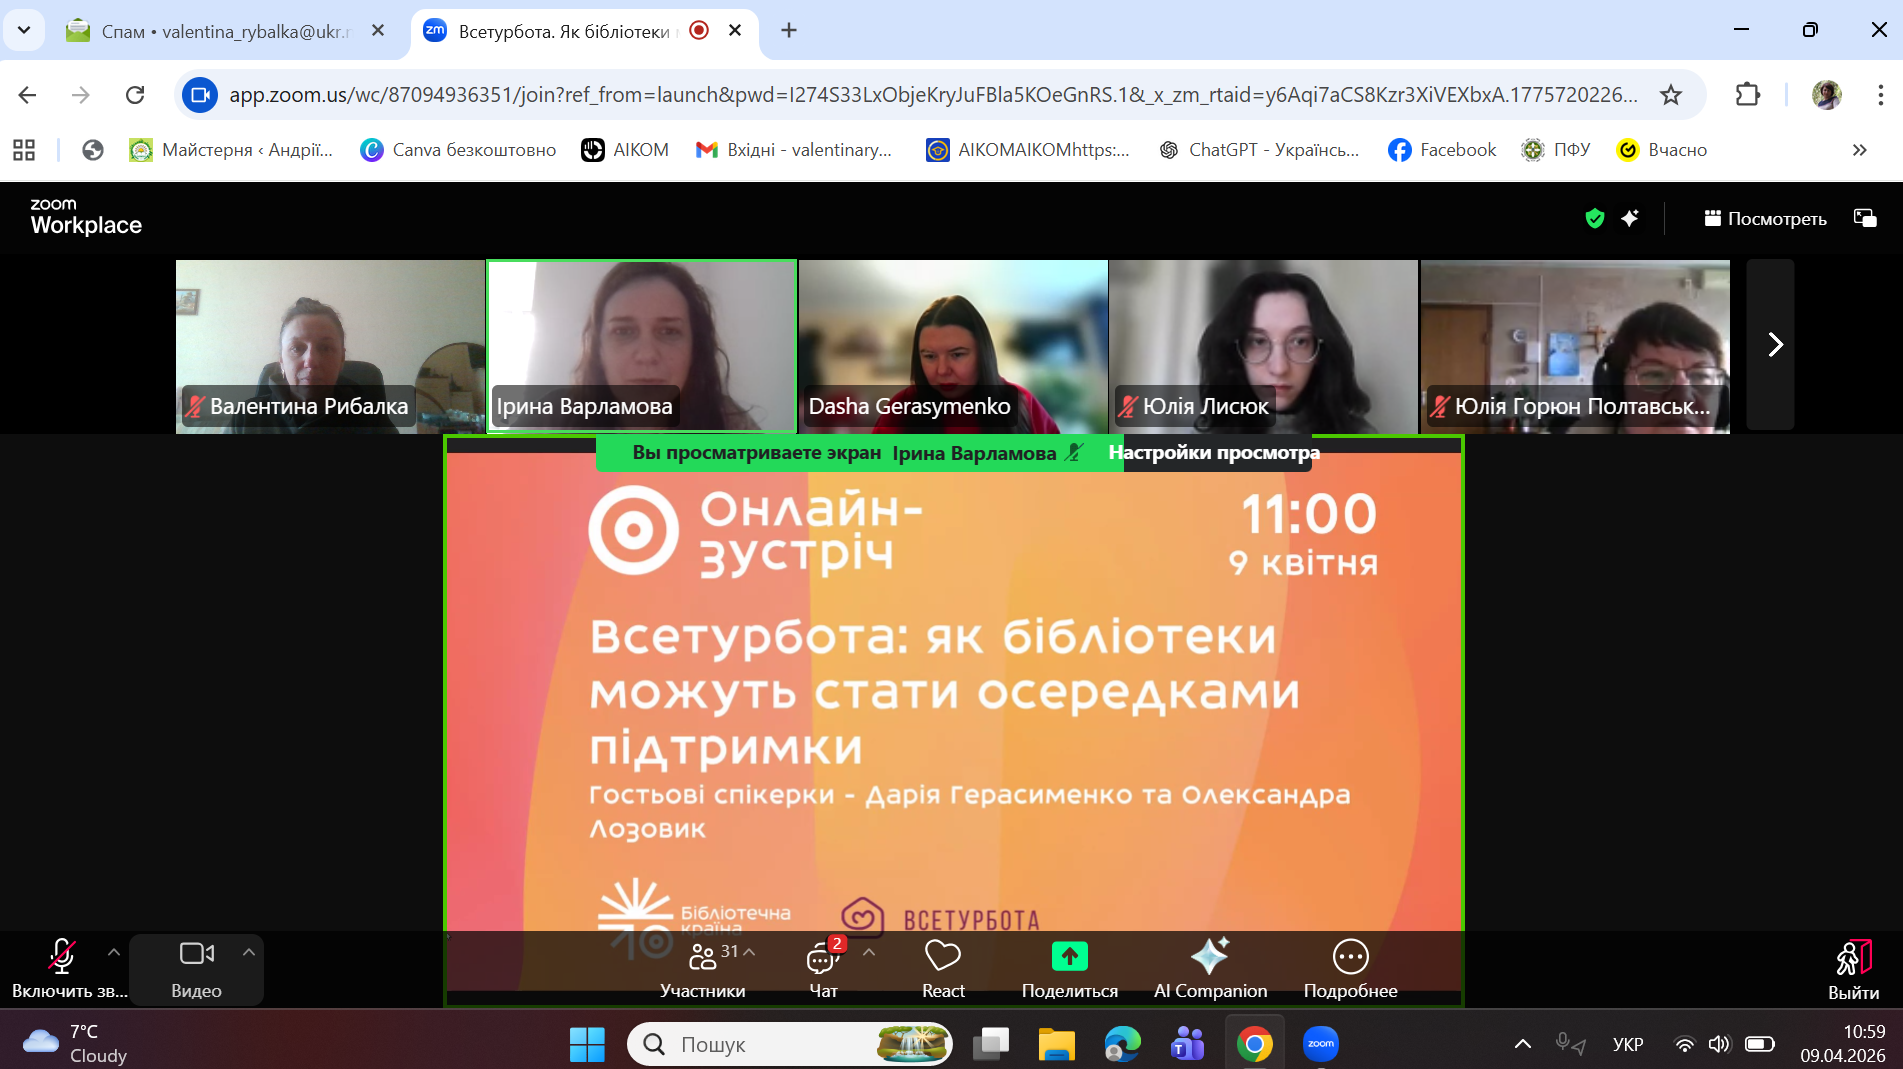Bookmark this page with the star icon
This screenshot has height=1069, width=1903.
tap(1671, 95)
